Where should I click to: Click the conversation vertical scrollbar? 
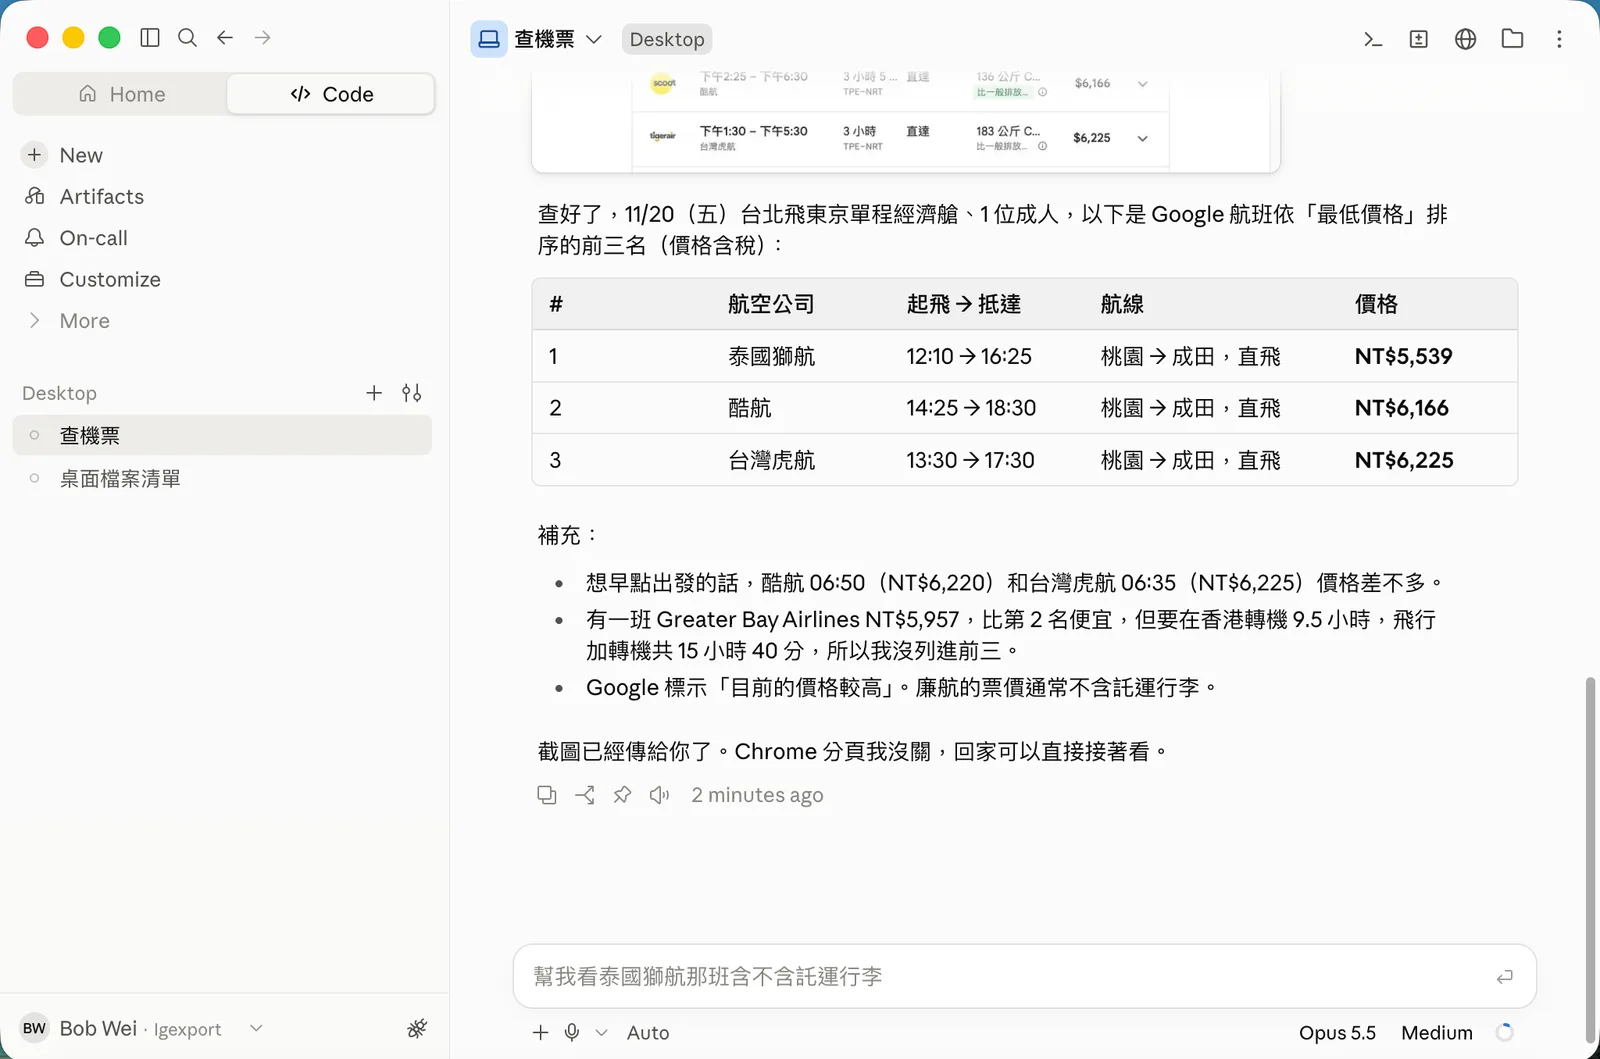(1590, 860)
